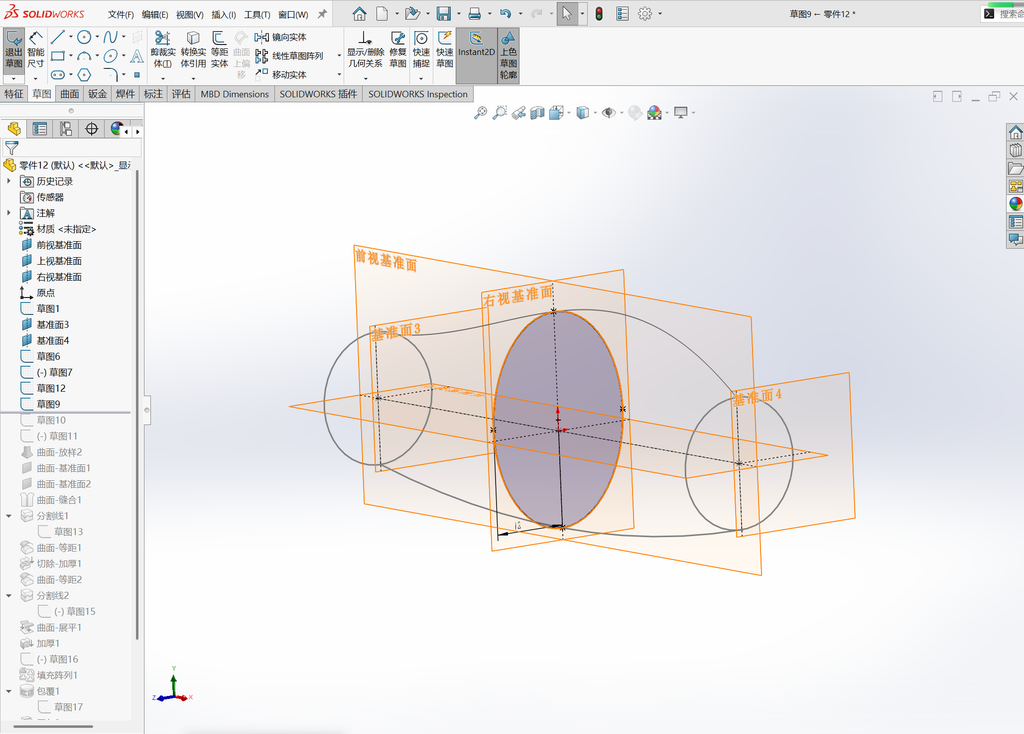The image size is (1024, 734).
Task: Open the 插入(I) menu
Action: pos(223,14)
